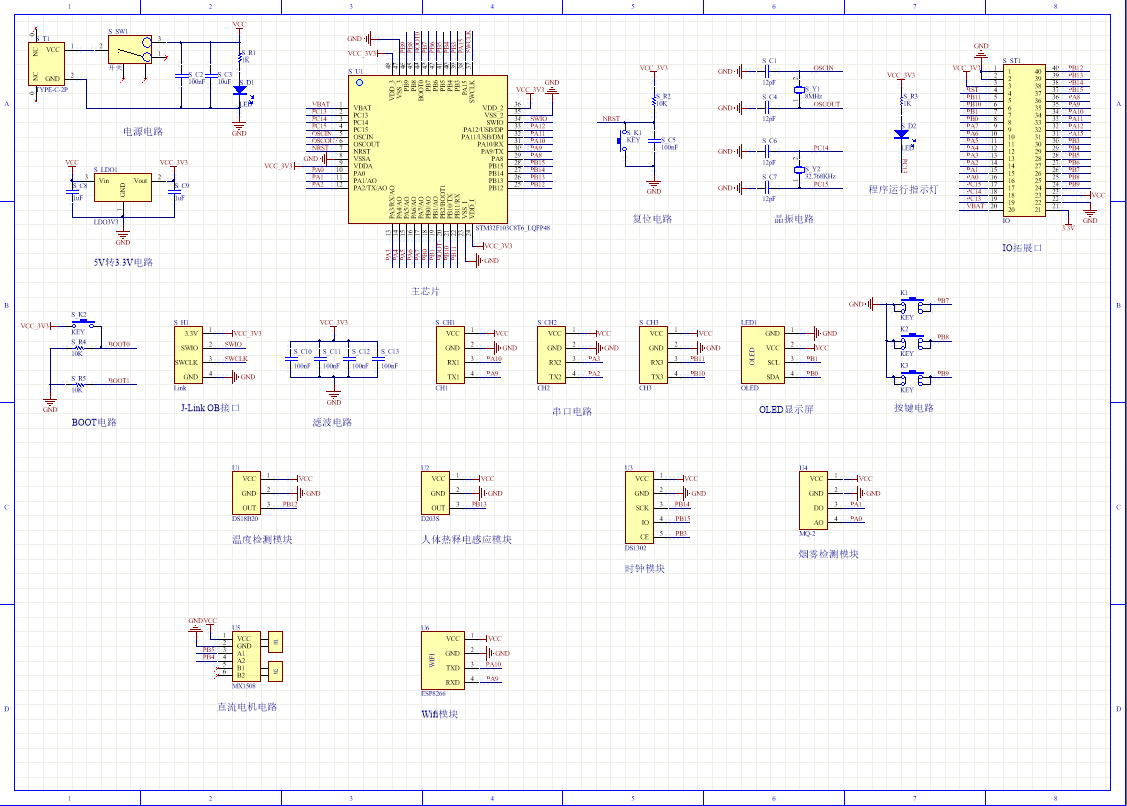The image size is (1127, 806).
Task: Click the STM32F103C8T6_LQFP48 part name text
Action: pos(512,228)
